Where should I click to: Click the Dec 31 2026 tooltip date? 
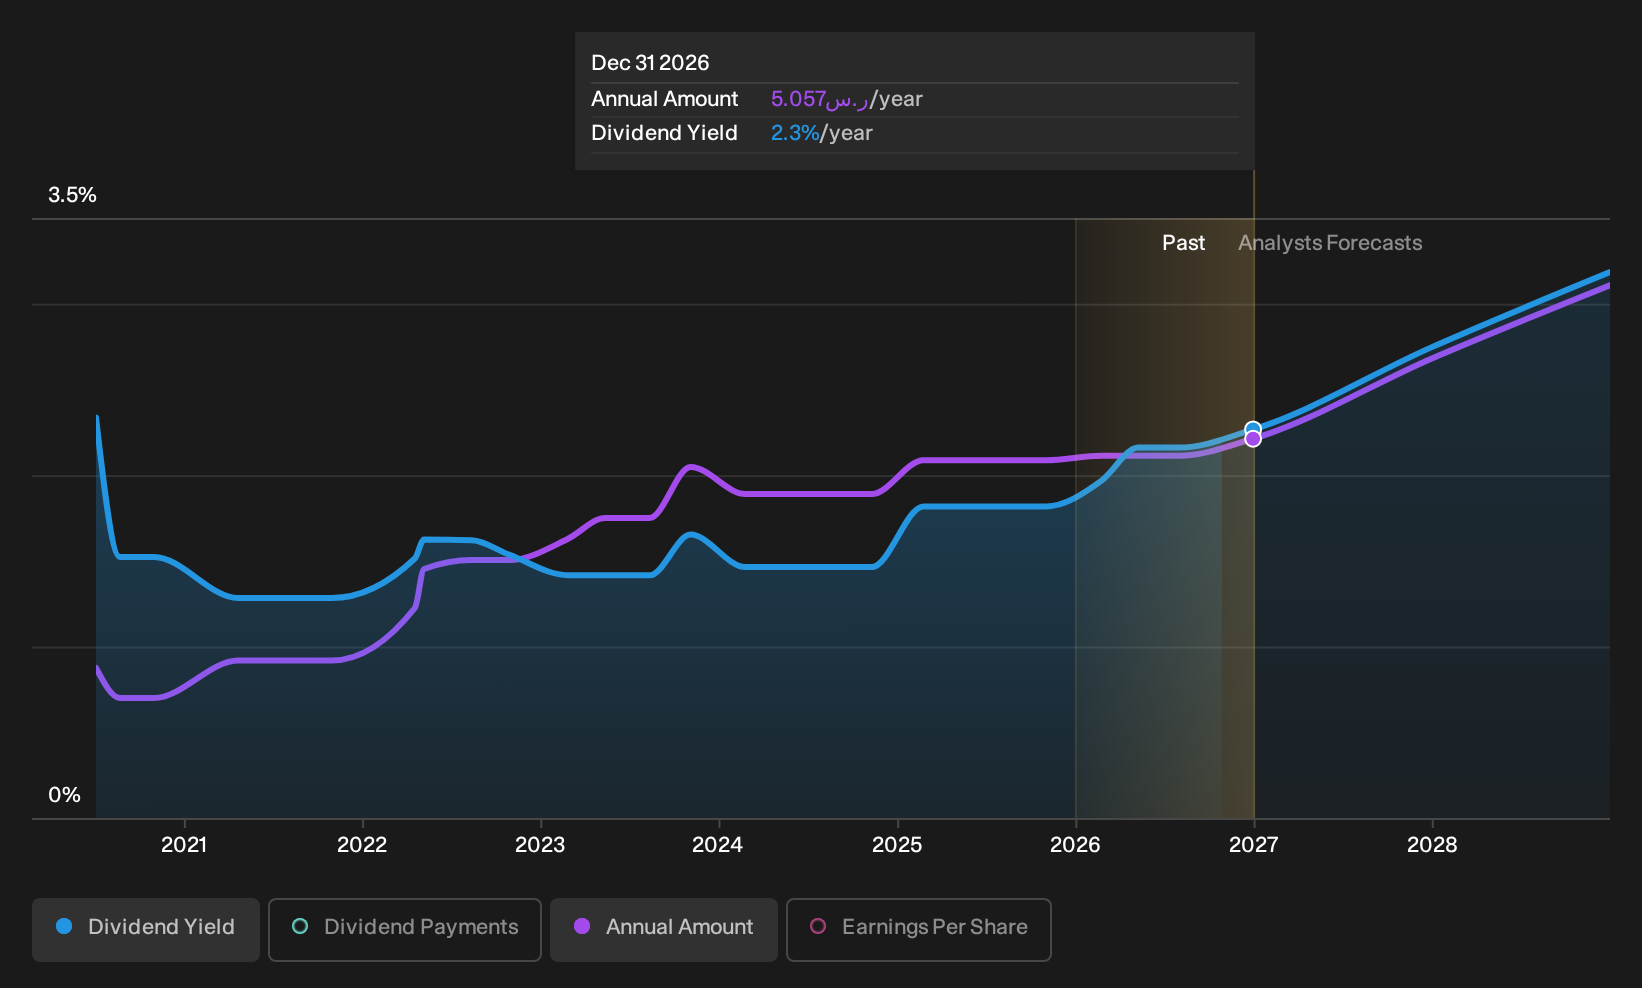pyautogui.click(x=650, y=63)
